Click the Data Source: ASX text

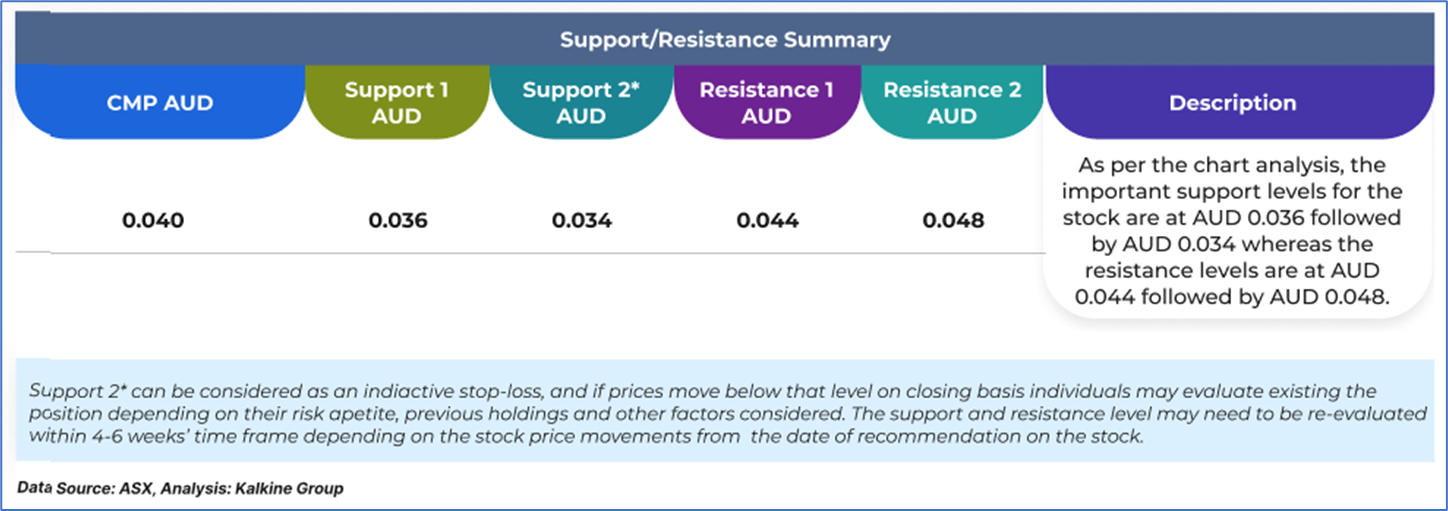pos(83,488)
